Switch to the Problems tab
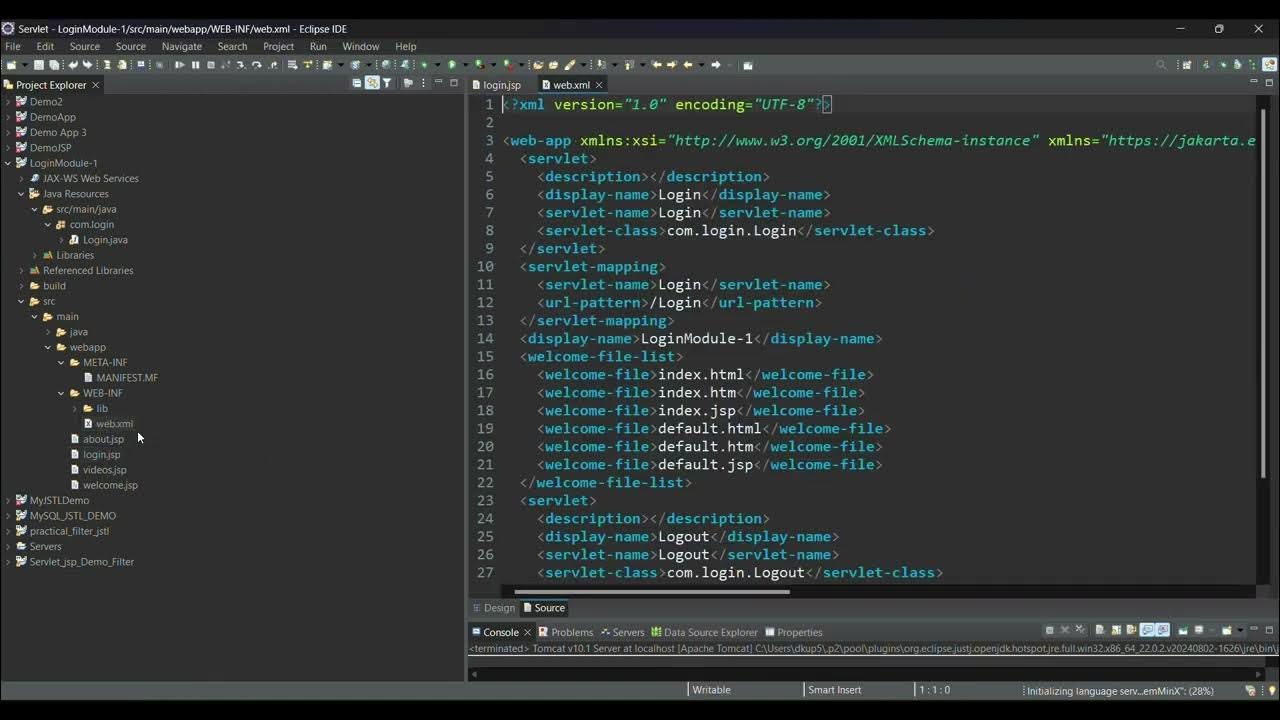1280x720 pixels. (566, 632)
